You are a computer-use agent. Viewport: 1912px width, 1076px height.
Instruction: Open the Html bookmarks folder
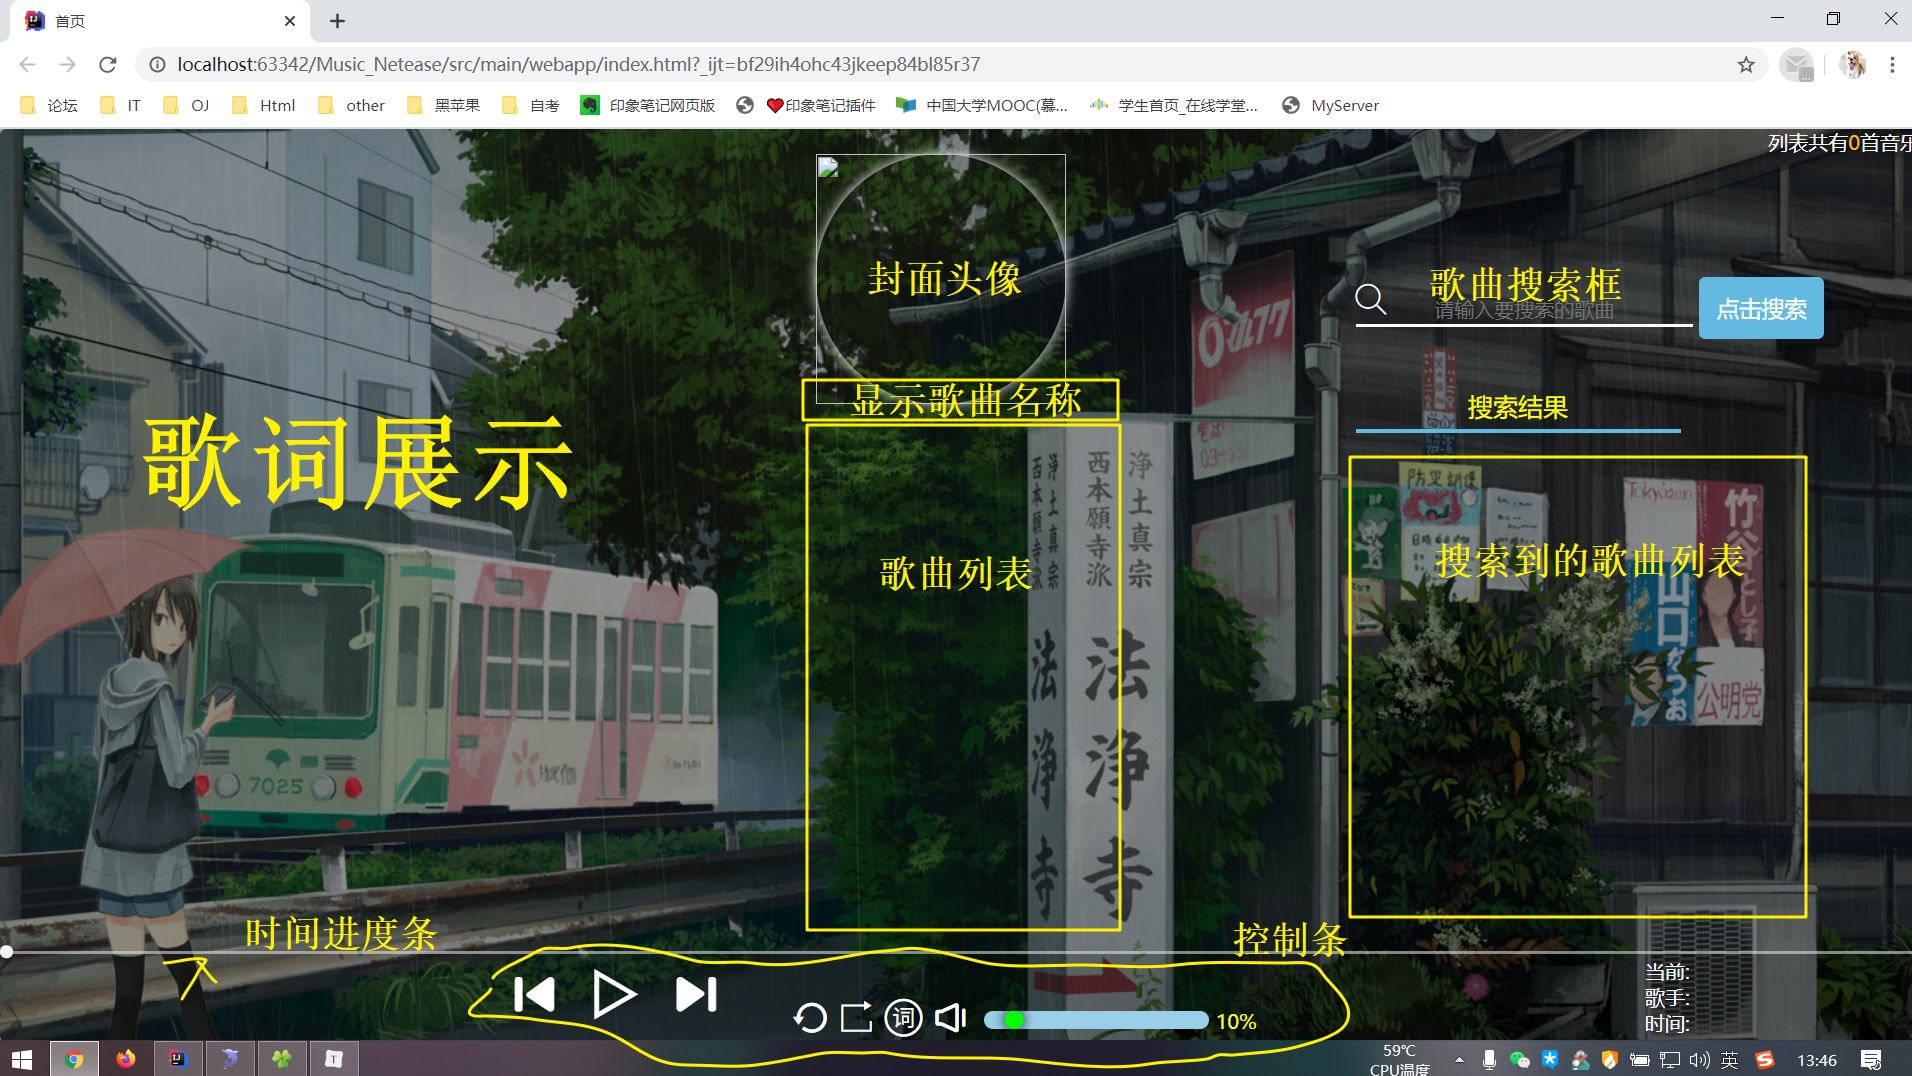tap(263, 105)
